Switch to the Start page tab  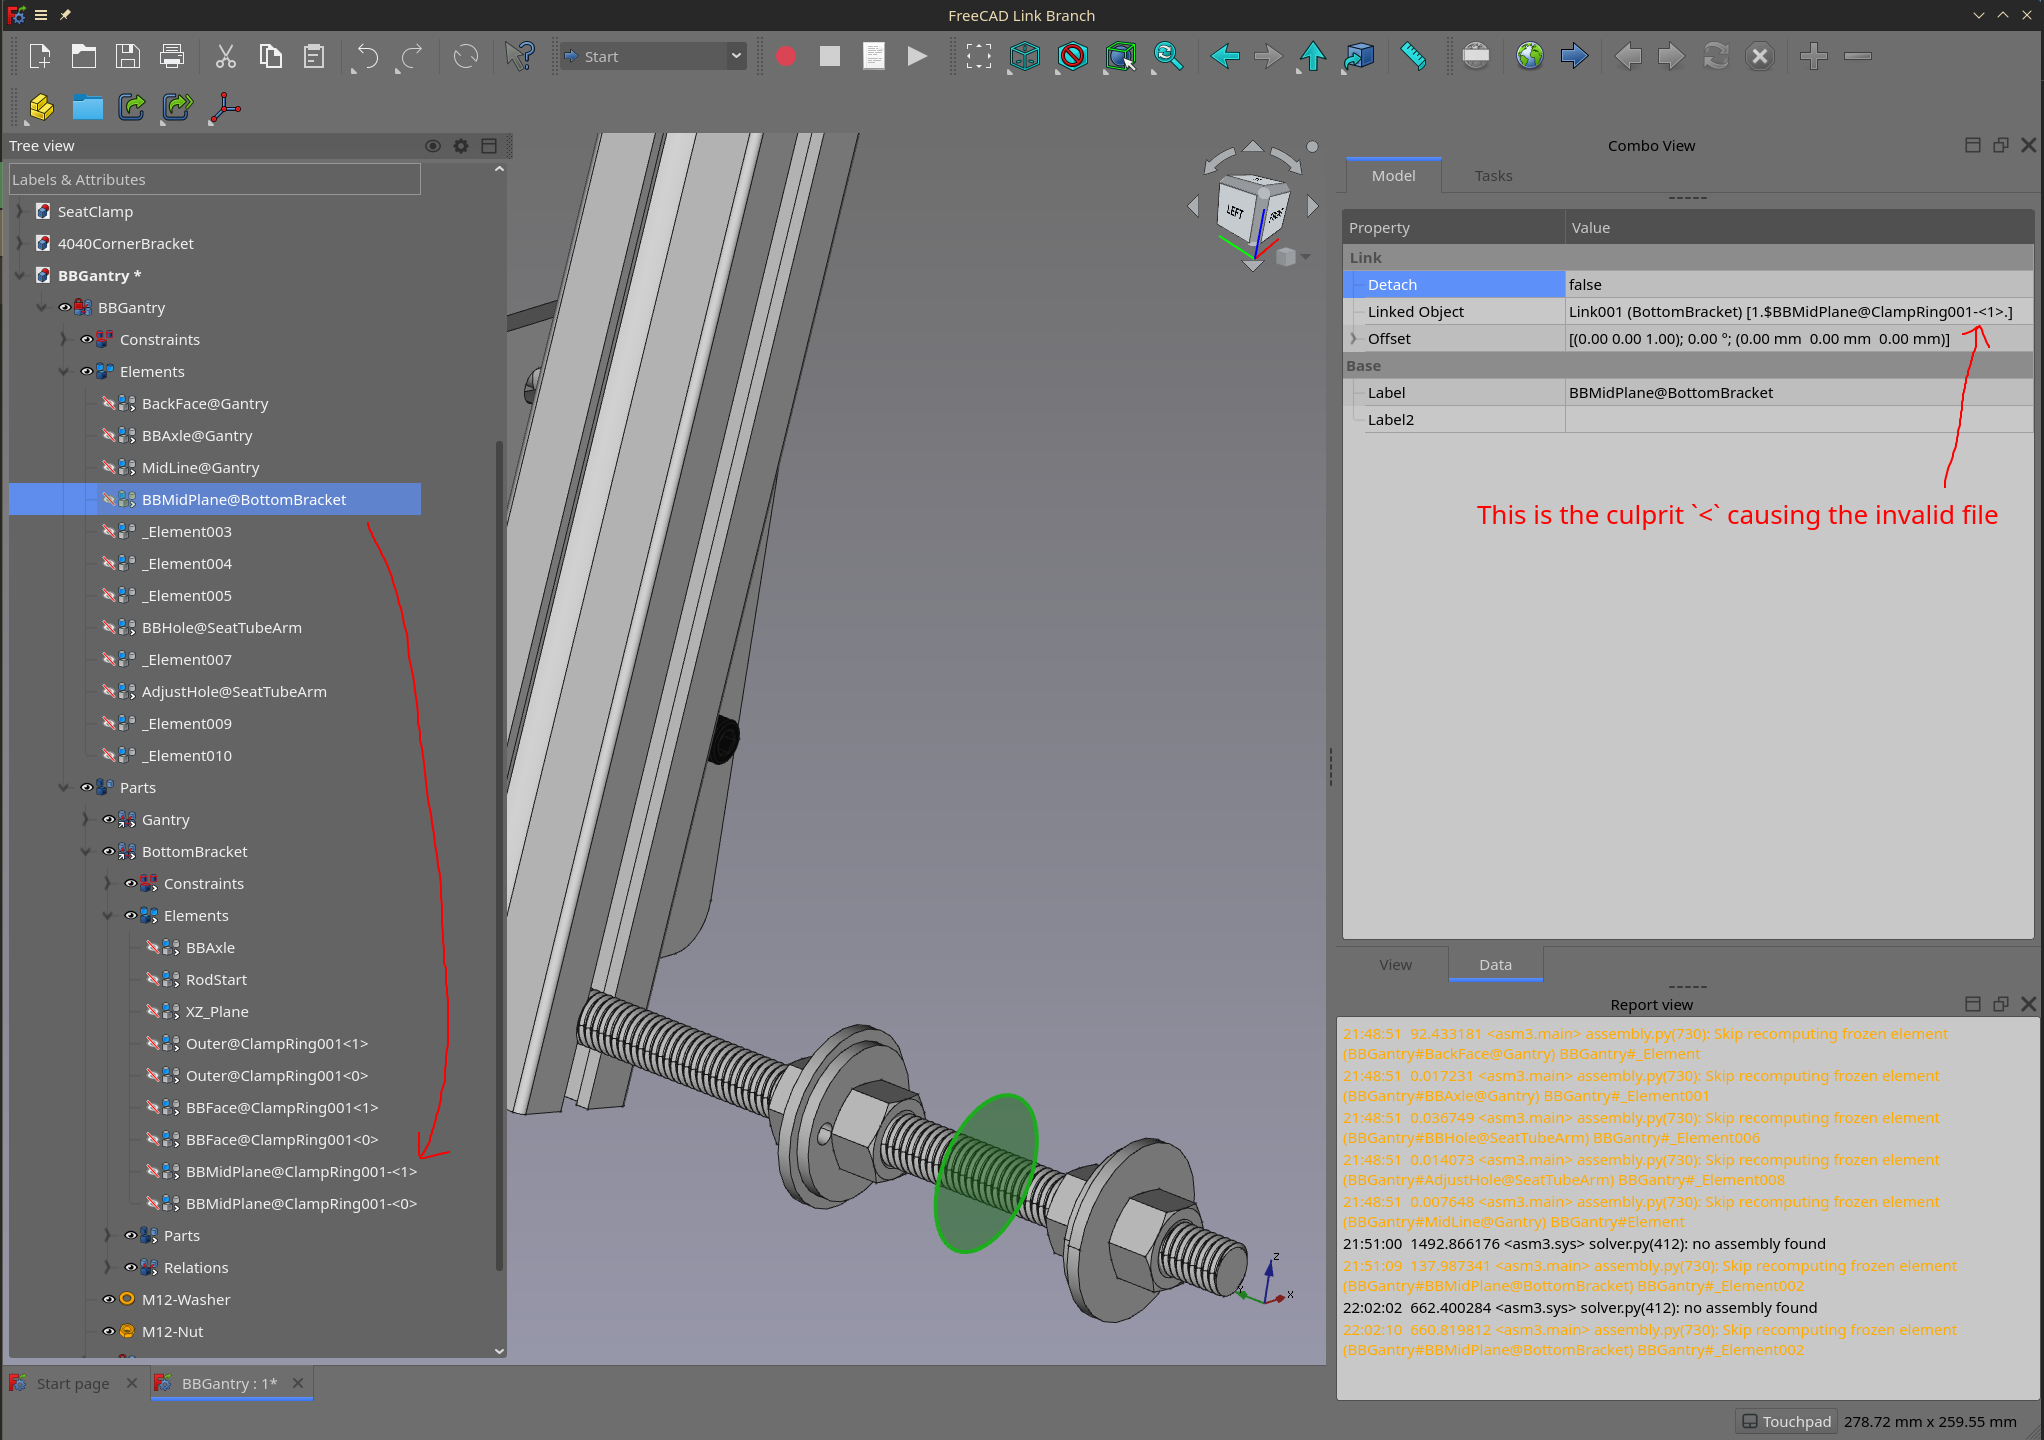point(72,1383)
